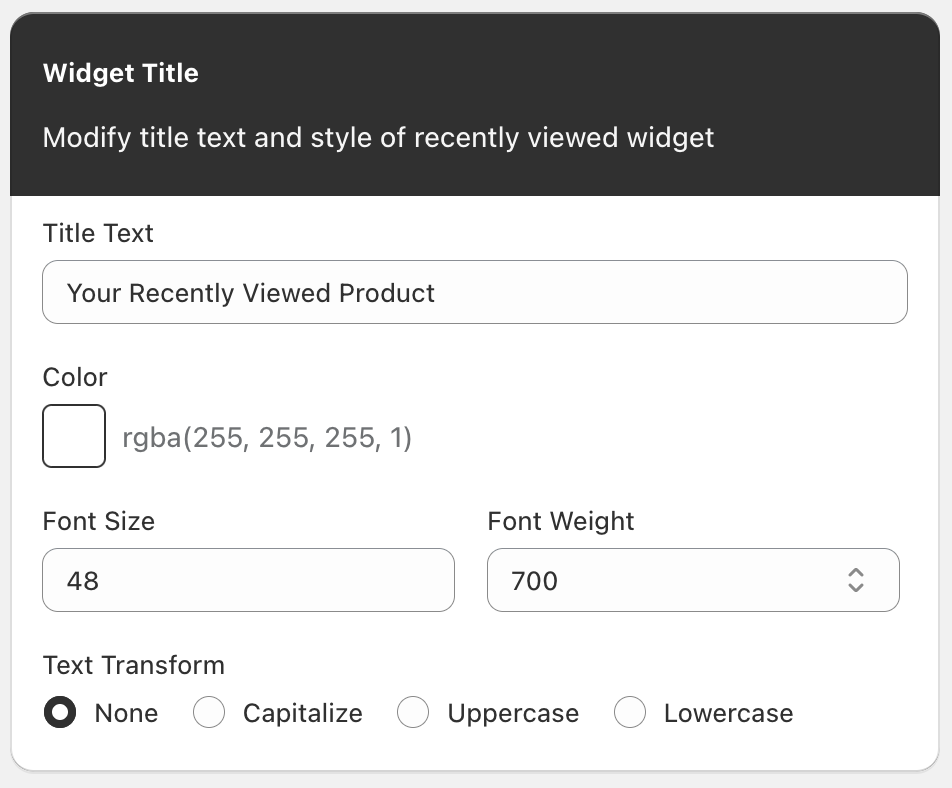Open the white color swatch picker
Screen dimensions: 952x788
click(74, 436)
